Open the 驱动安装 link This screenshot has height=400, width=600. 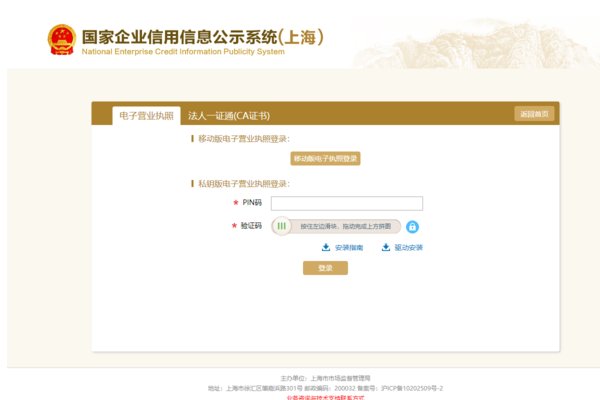point(409,248)
